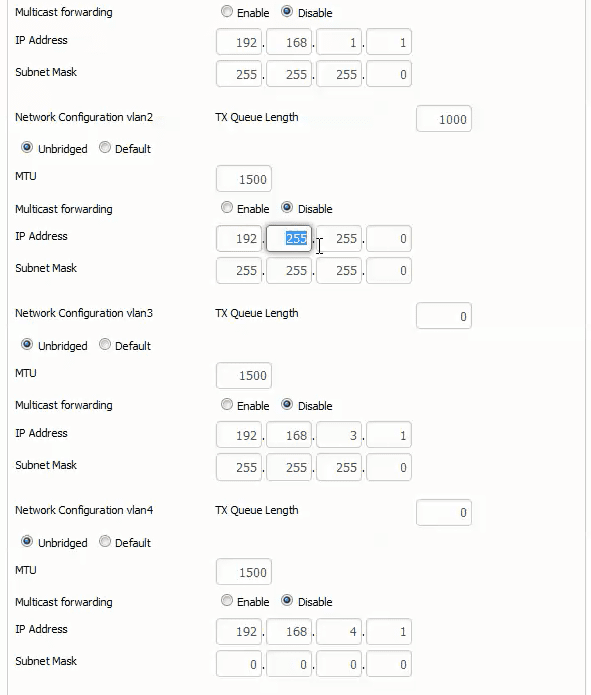Enable multicast forwarding for vlan3
Viewport: 591px width, 695px height.
pos(227,404)
